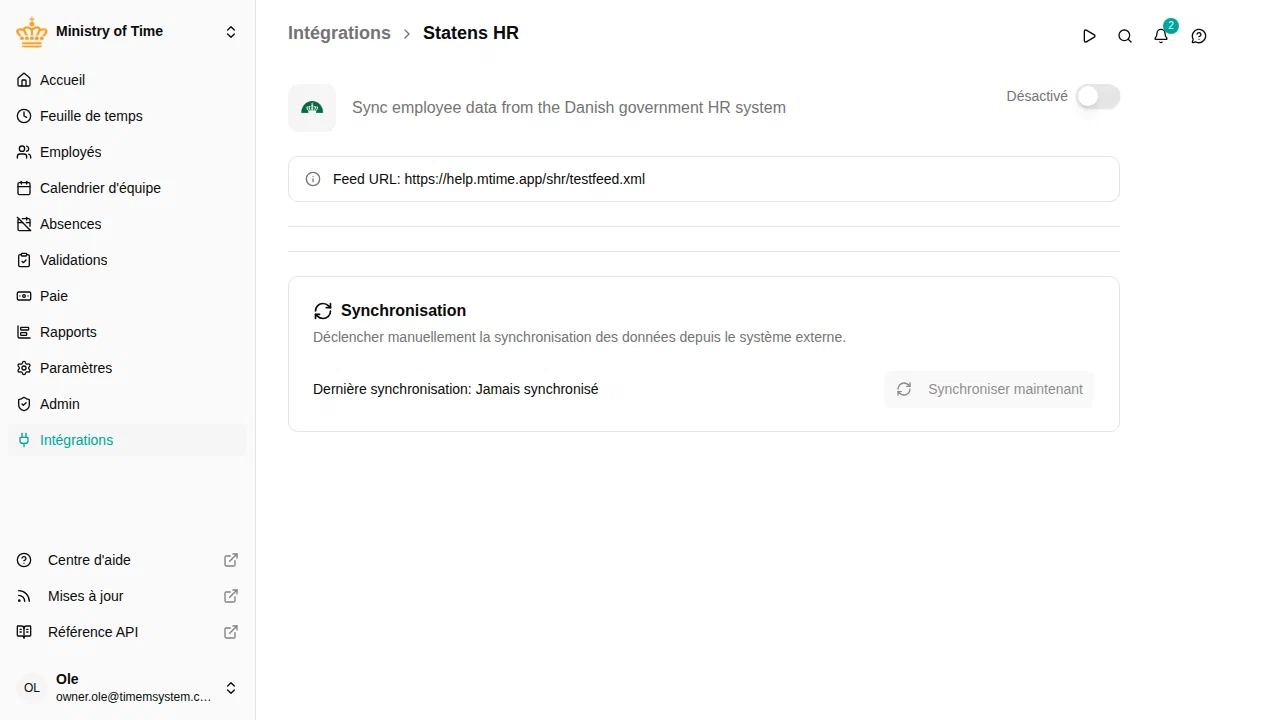The height and width of the screenshot is (720, 1280).
Task: Click the shield icon for Admin
Action: coord(24,404)
